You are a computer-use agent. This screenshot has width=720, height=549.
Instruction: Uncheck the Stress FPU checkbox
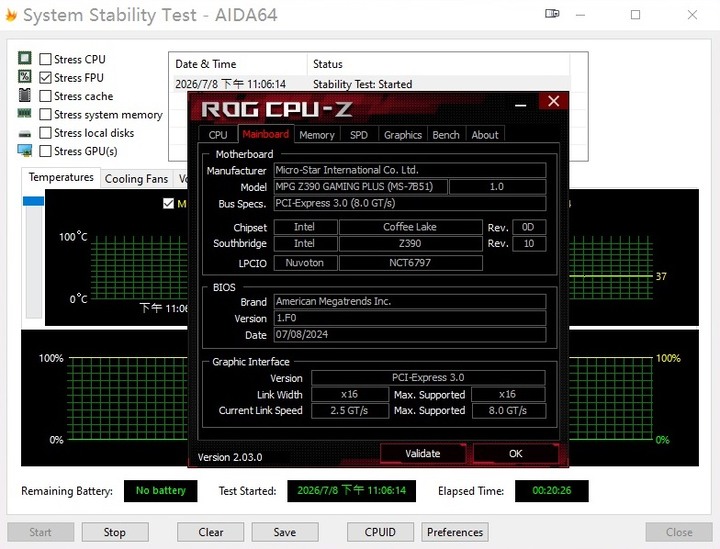[x=45, y=78]
